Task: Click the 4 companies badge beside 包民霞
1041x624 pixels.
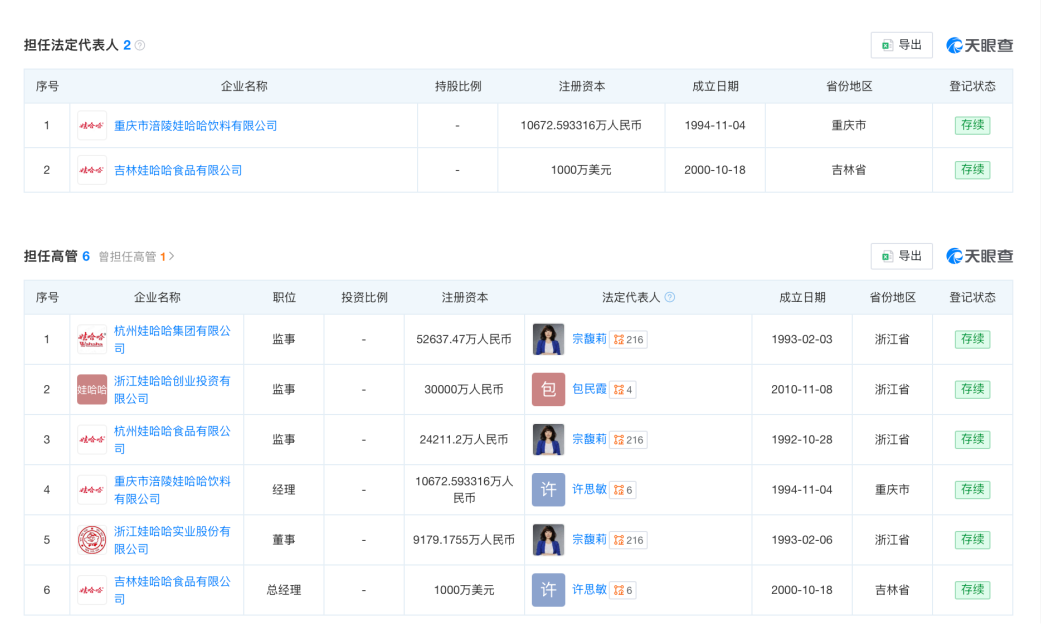Action: (x=623, y=389)
